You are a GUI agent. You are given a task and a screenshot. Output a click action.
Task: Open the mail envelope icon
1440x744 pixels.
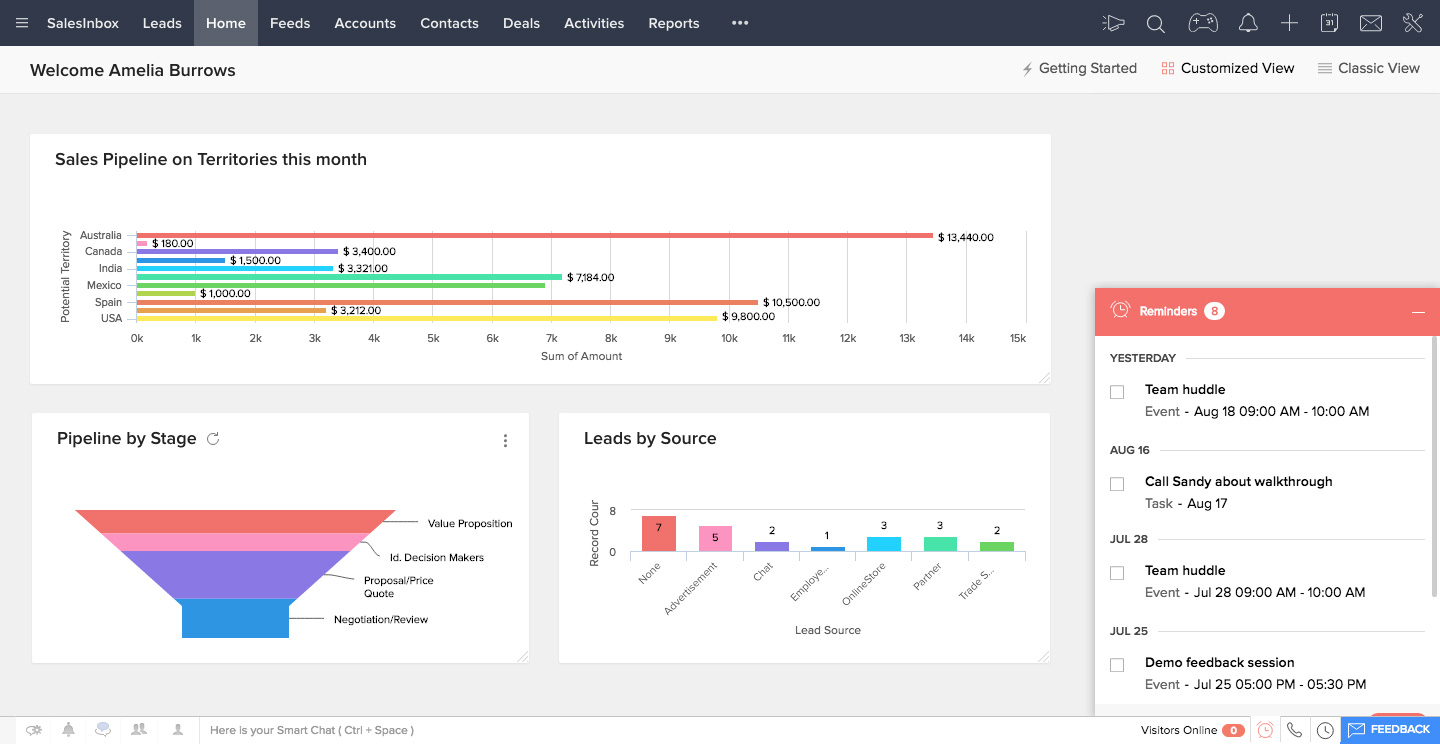click(x=1371, y=23)
